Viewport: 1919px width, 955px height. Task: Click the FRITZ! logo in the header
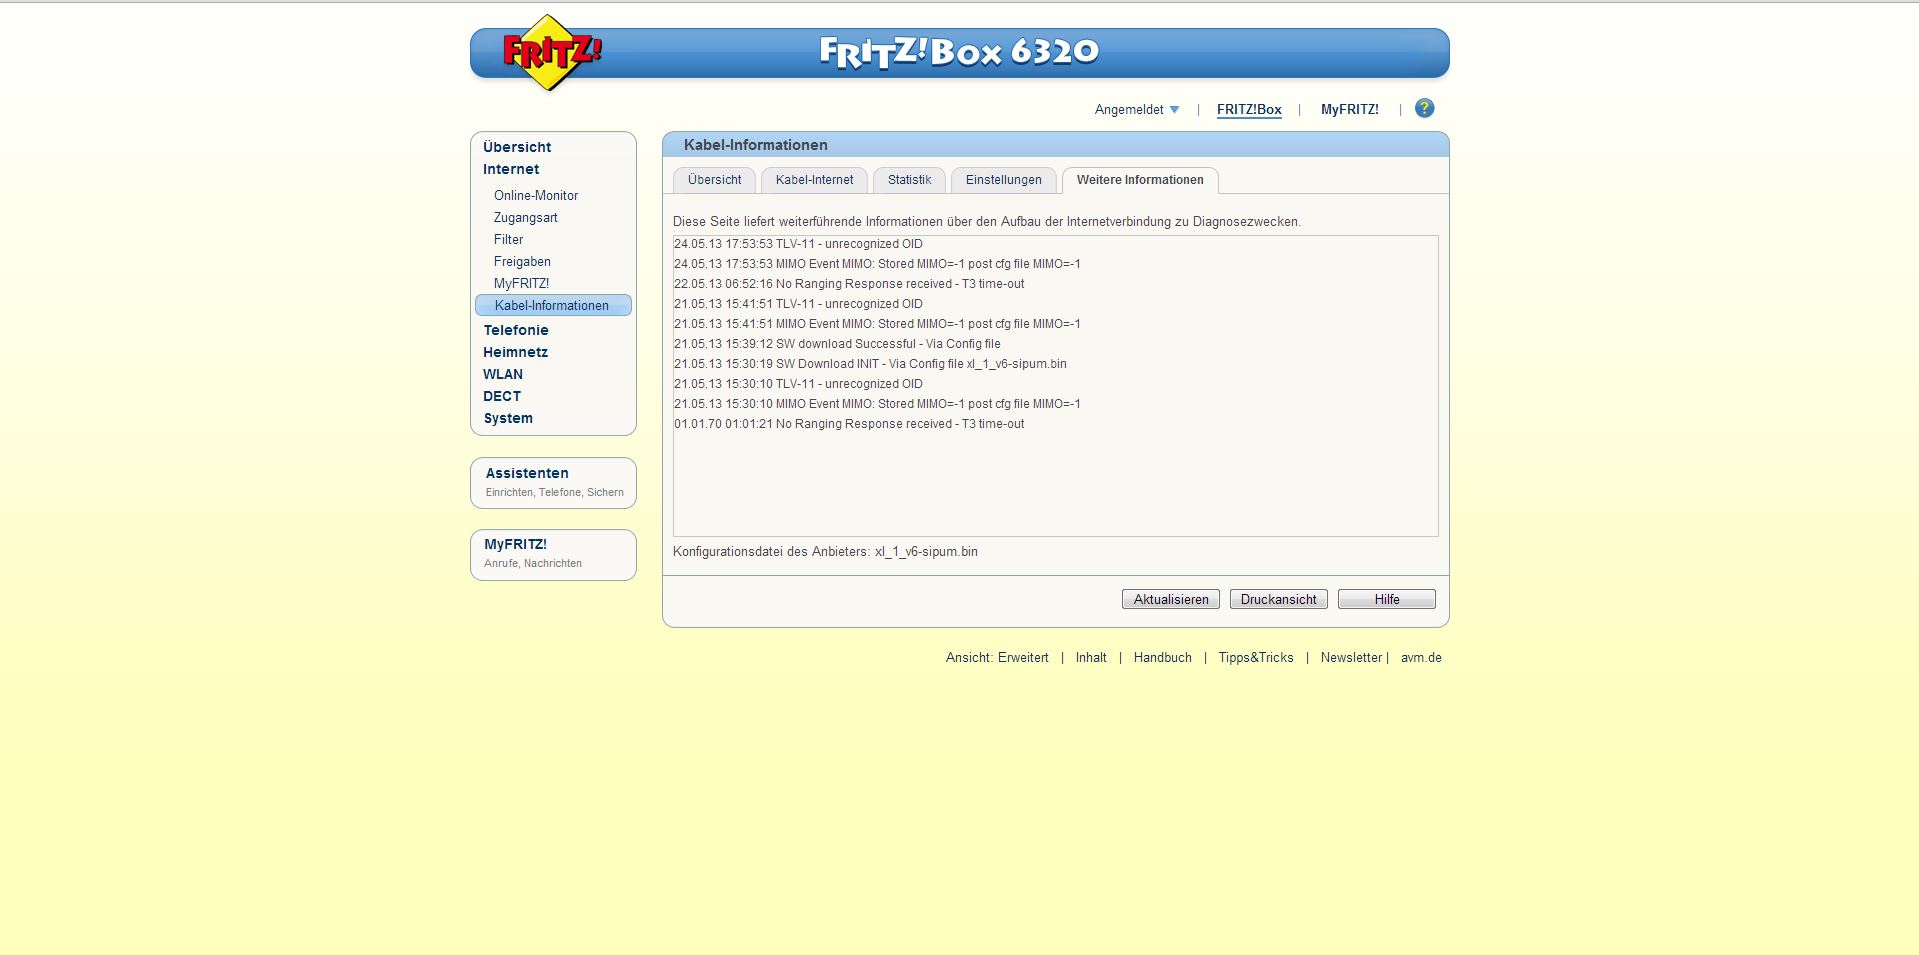click(551, 53)
